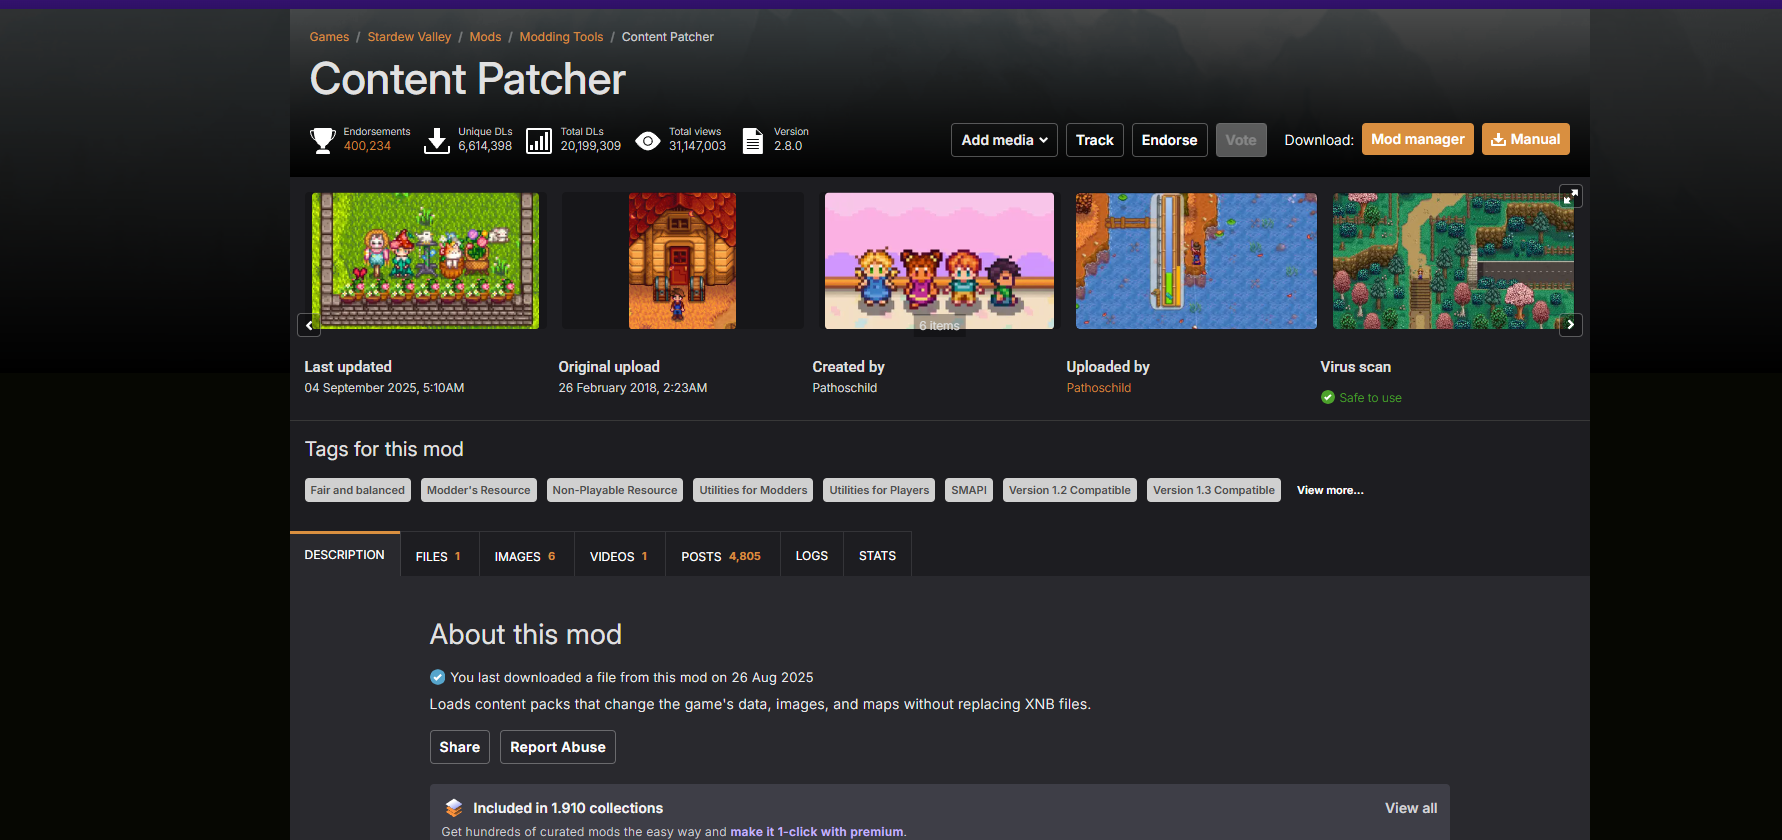Screen dimensions: 1782x840
Task: Click the blue downloaded checkmark icon
Action: pyautogui.click(x=437, y=677)
